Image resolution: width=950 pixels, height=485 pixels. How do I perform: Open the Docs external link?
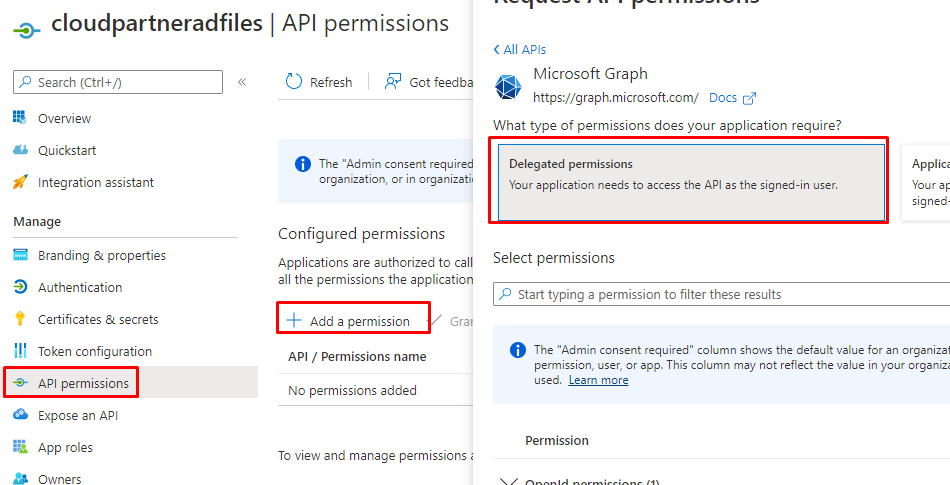tap(732, 98)
